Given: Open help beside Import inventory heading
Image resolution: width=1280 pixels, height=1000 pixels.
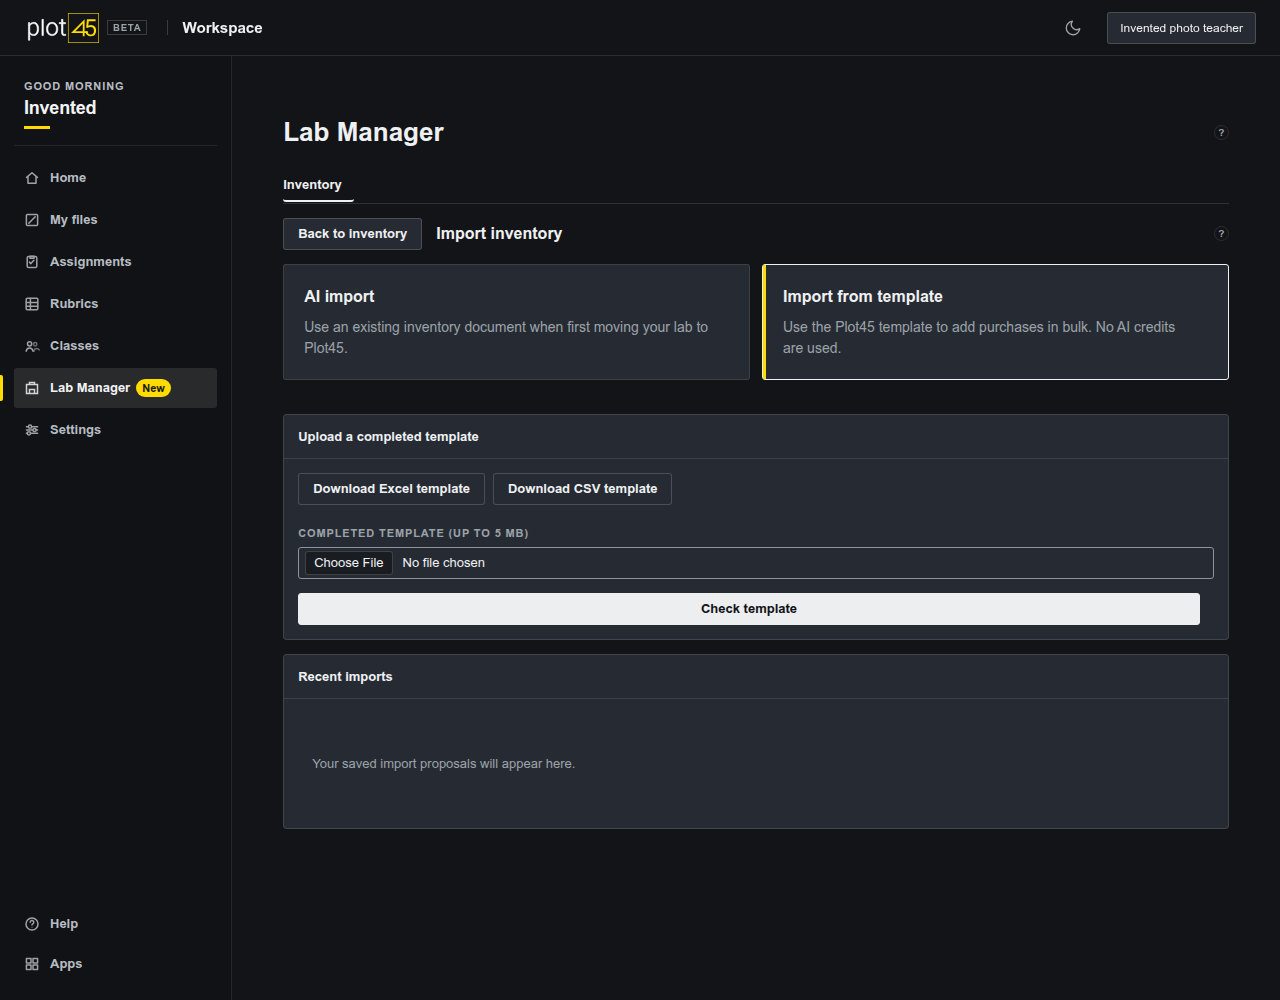Looking at the screenshot, I should coord(1221,234).
